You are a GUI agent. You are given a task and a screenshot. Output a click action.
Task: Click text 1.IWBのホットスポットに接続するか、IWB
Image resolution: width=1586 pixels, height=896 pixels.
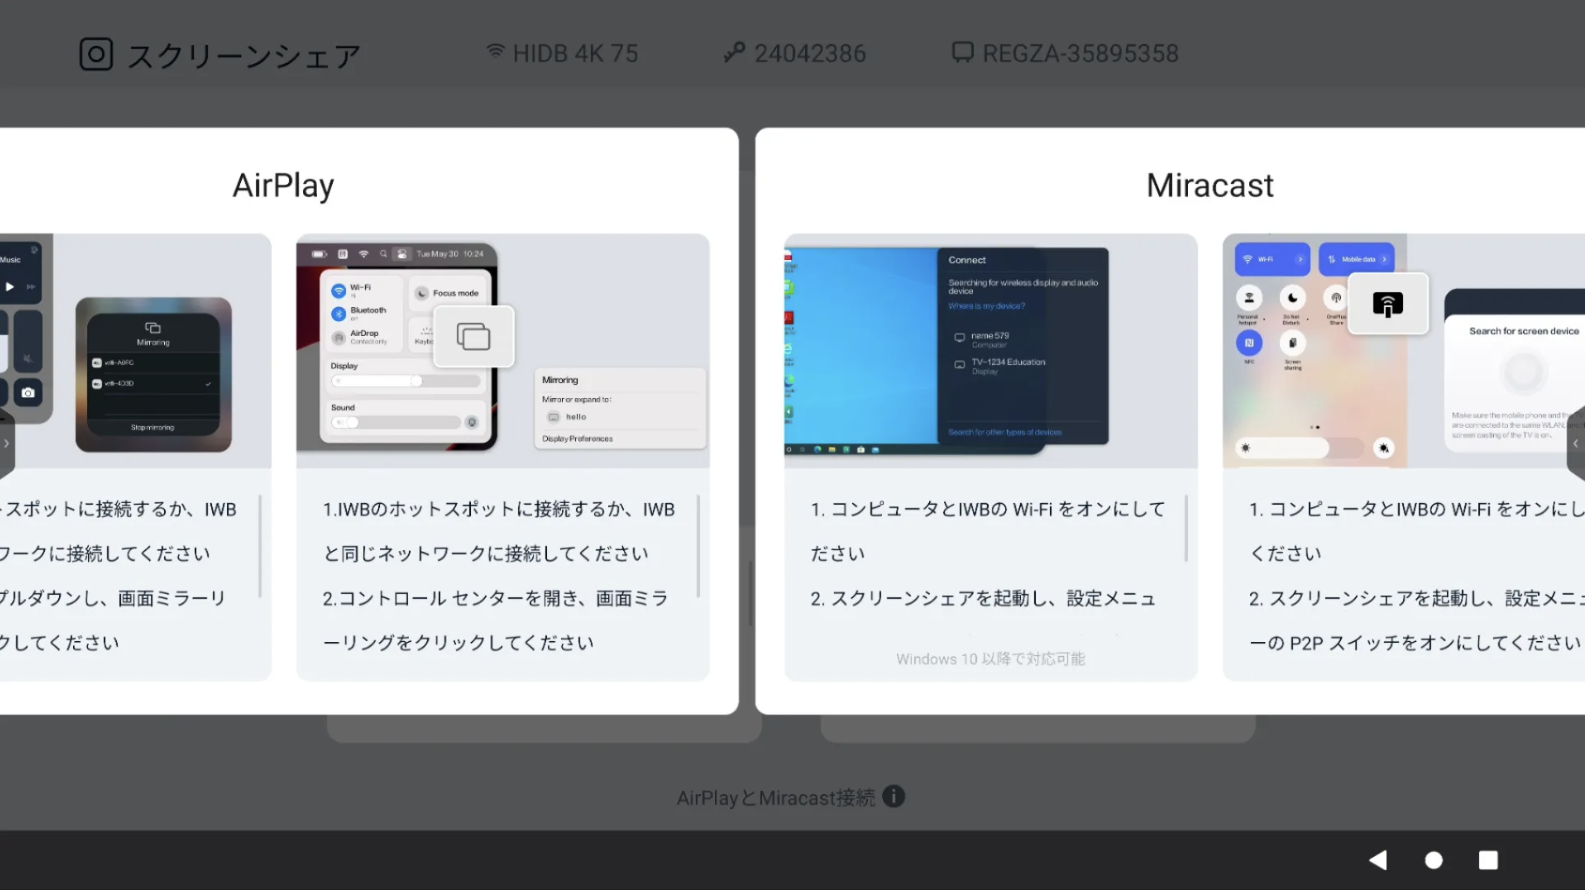coord(499,509)
